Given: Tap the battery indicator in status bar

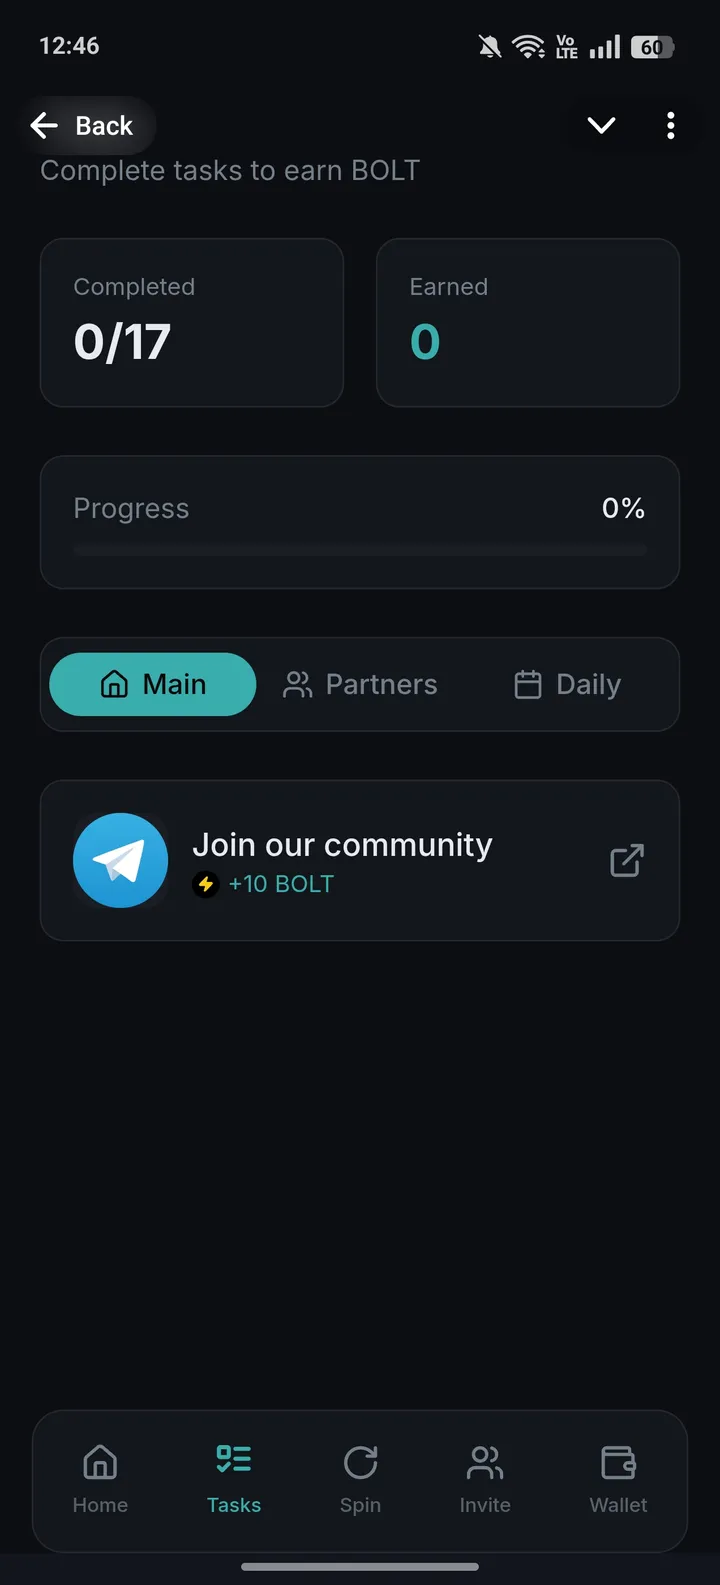Looking at the screenshot, I should click(x=652, y=47).
